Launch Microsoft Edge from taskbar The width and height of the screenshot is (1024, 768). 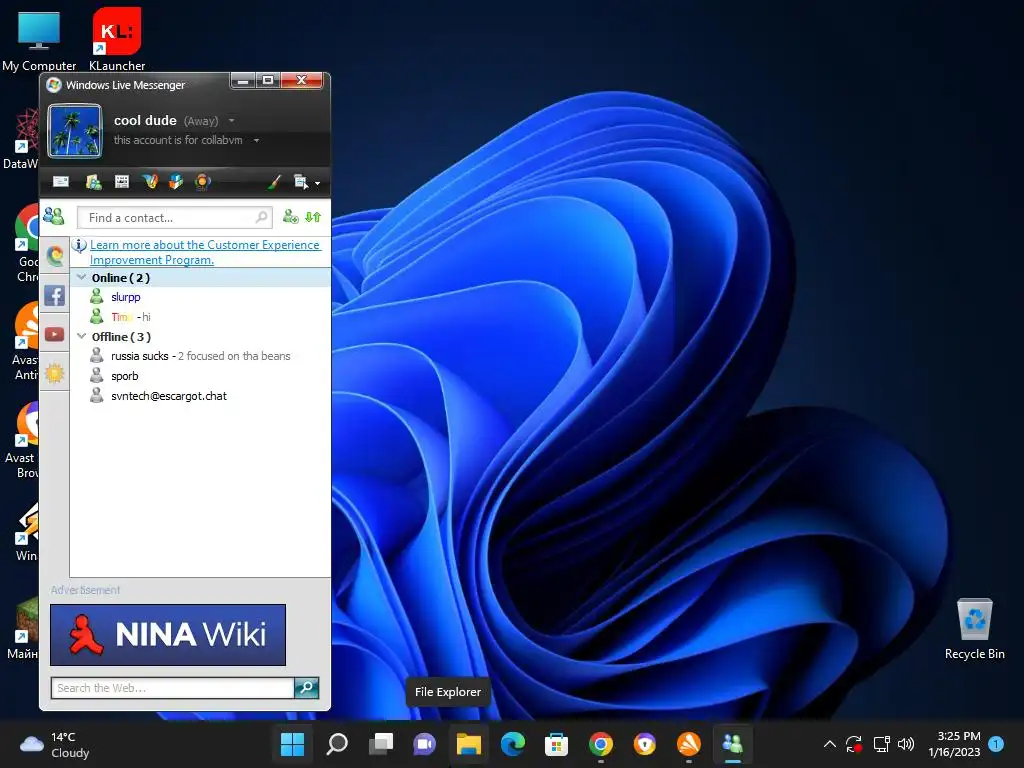click(513, 744)
